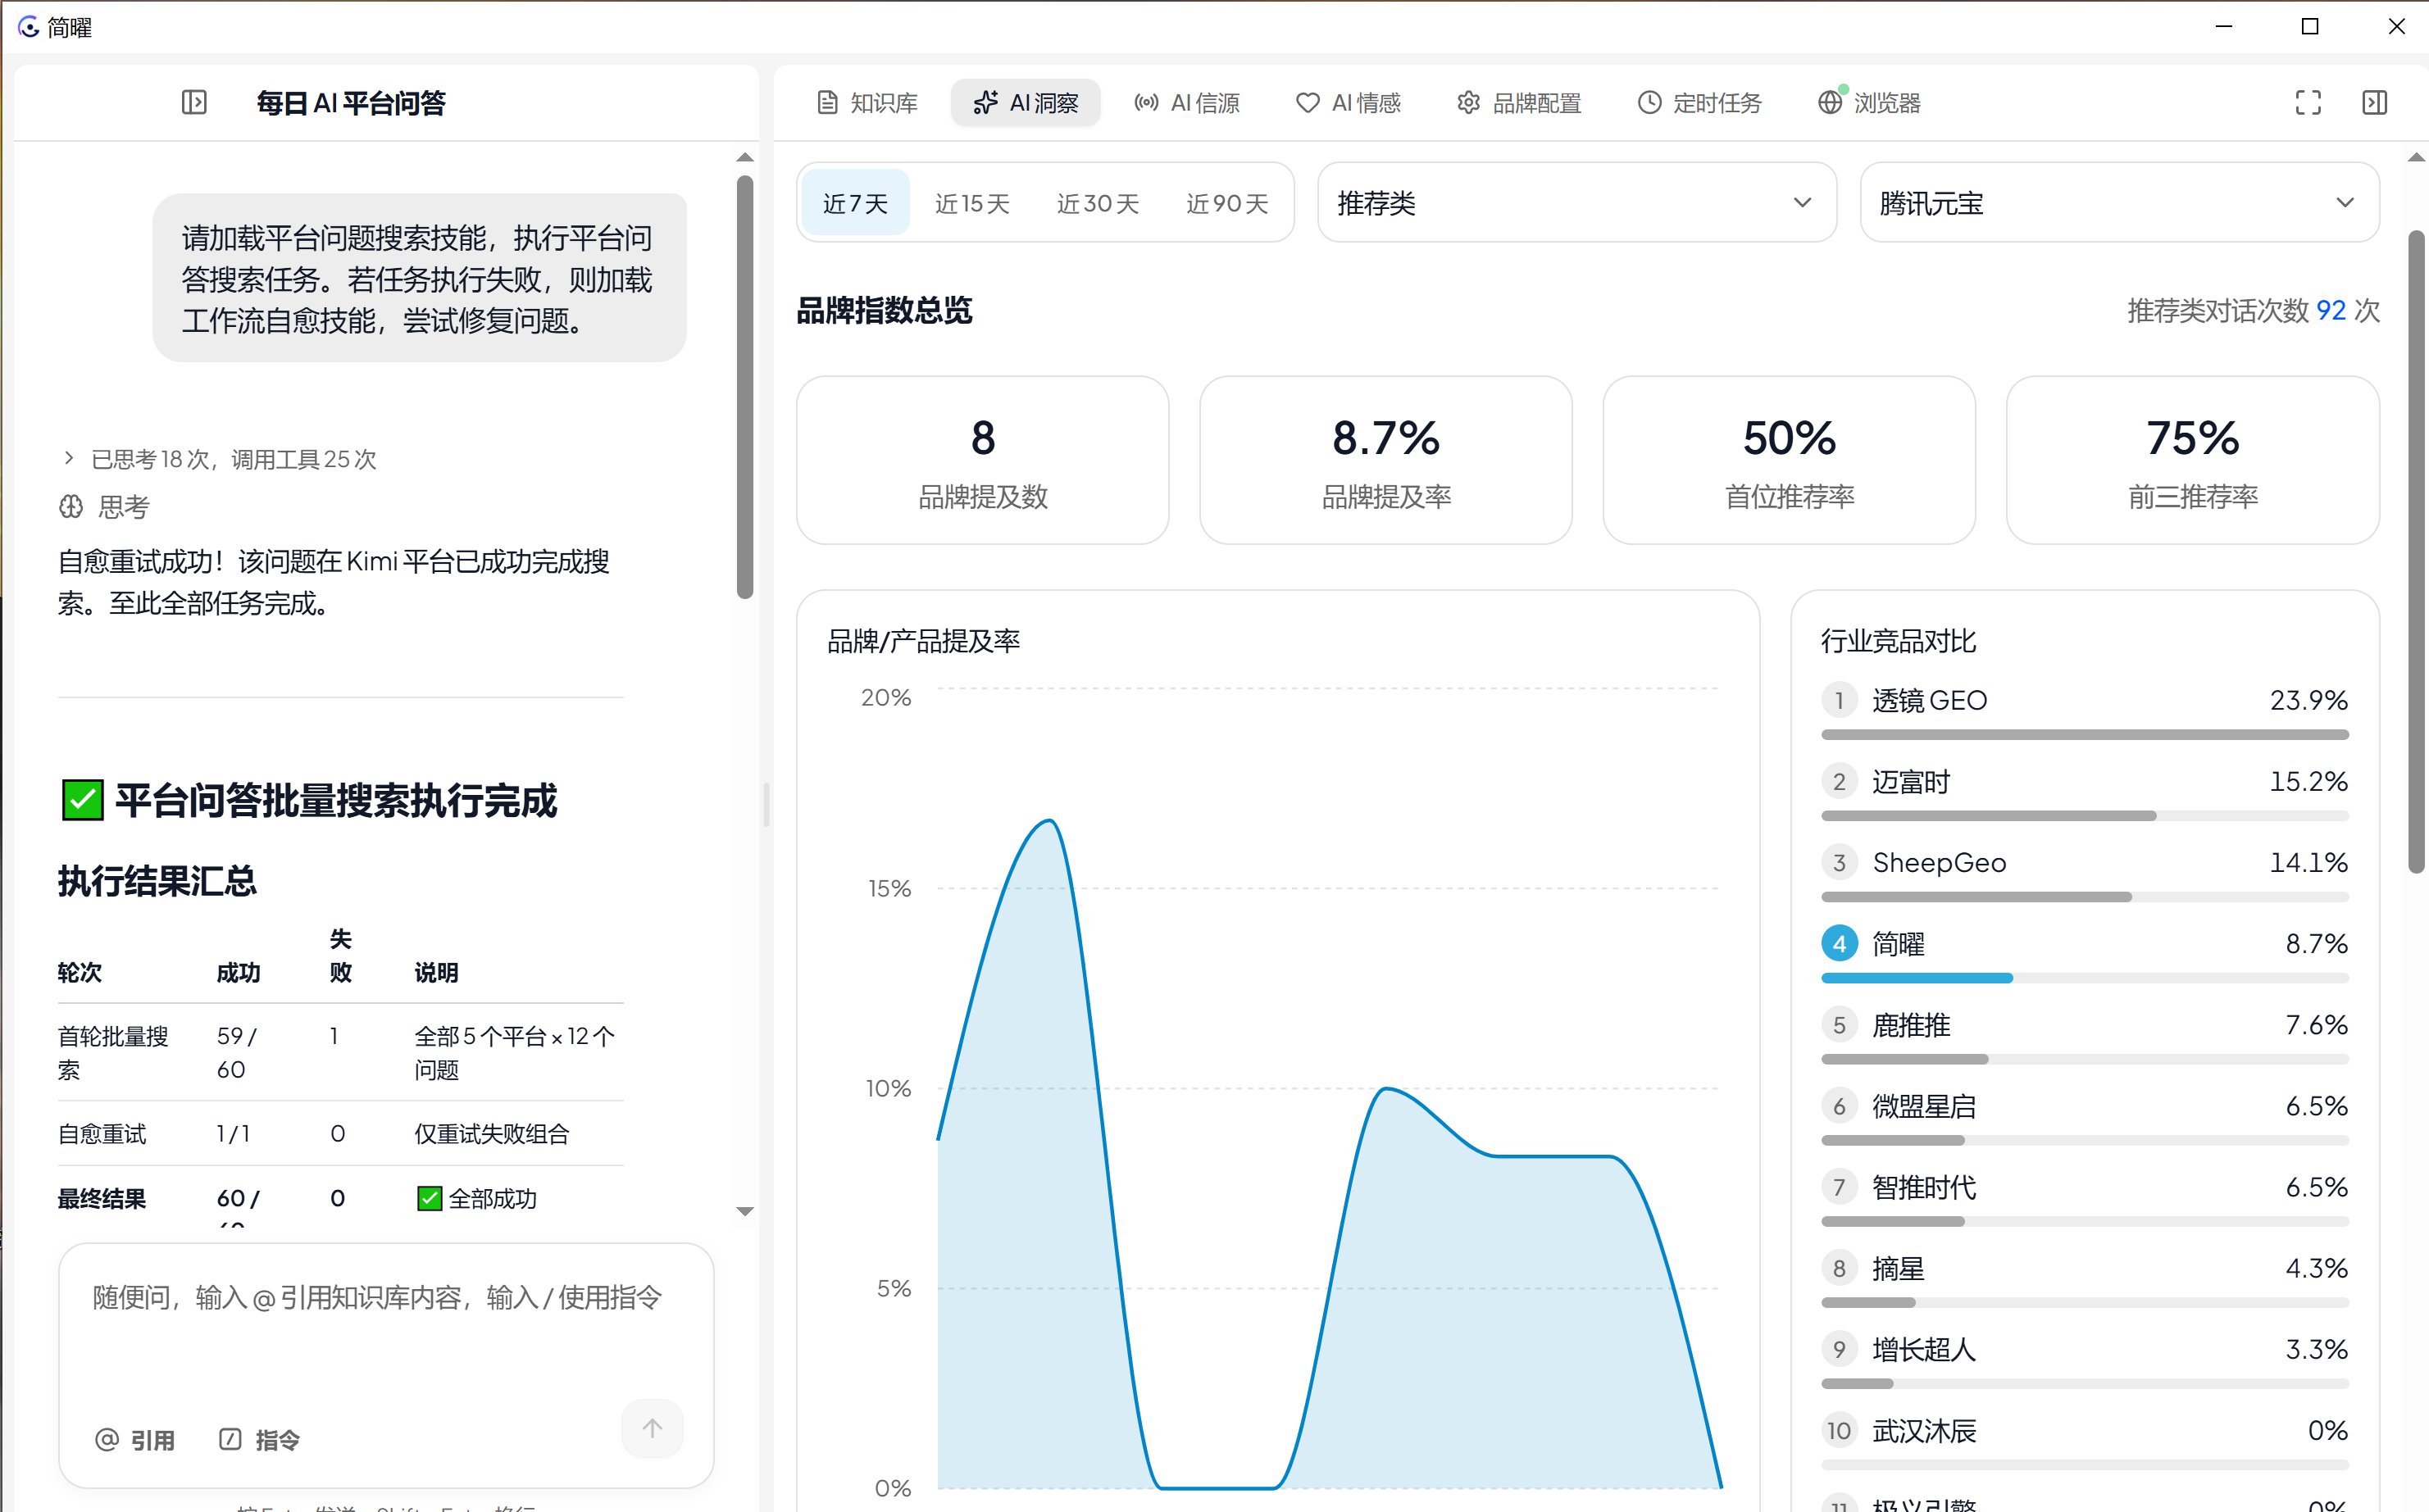Click the 智推时代 competitor row
This screenshot has height=1512, width=2429.
click(x=2085, y=1197)
